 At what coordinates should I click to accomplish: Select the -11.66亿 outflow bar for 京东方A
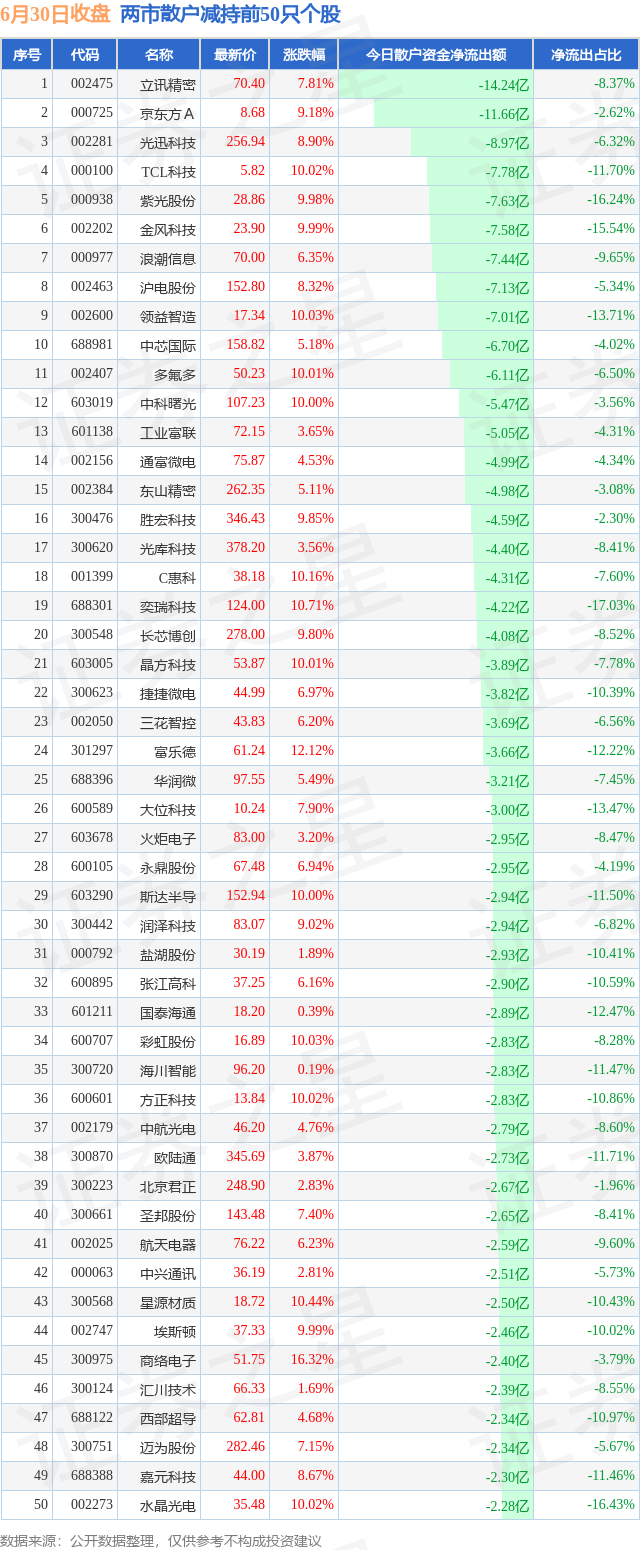coord(453,114)
